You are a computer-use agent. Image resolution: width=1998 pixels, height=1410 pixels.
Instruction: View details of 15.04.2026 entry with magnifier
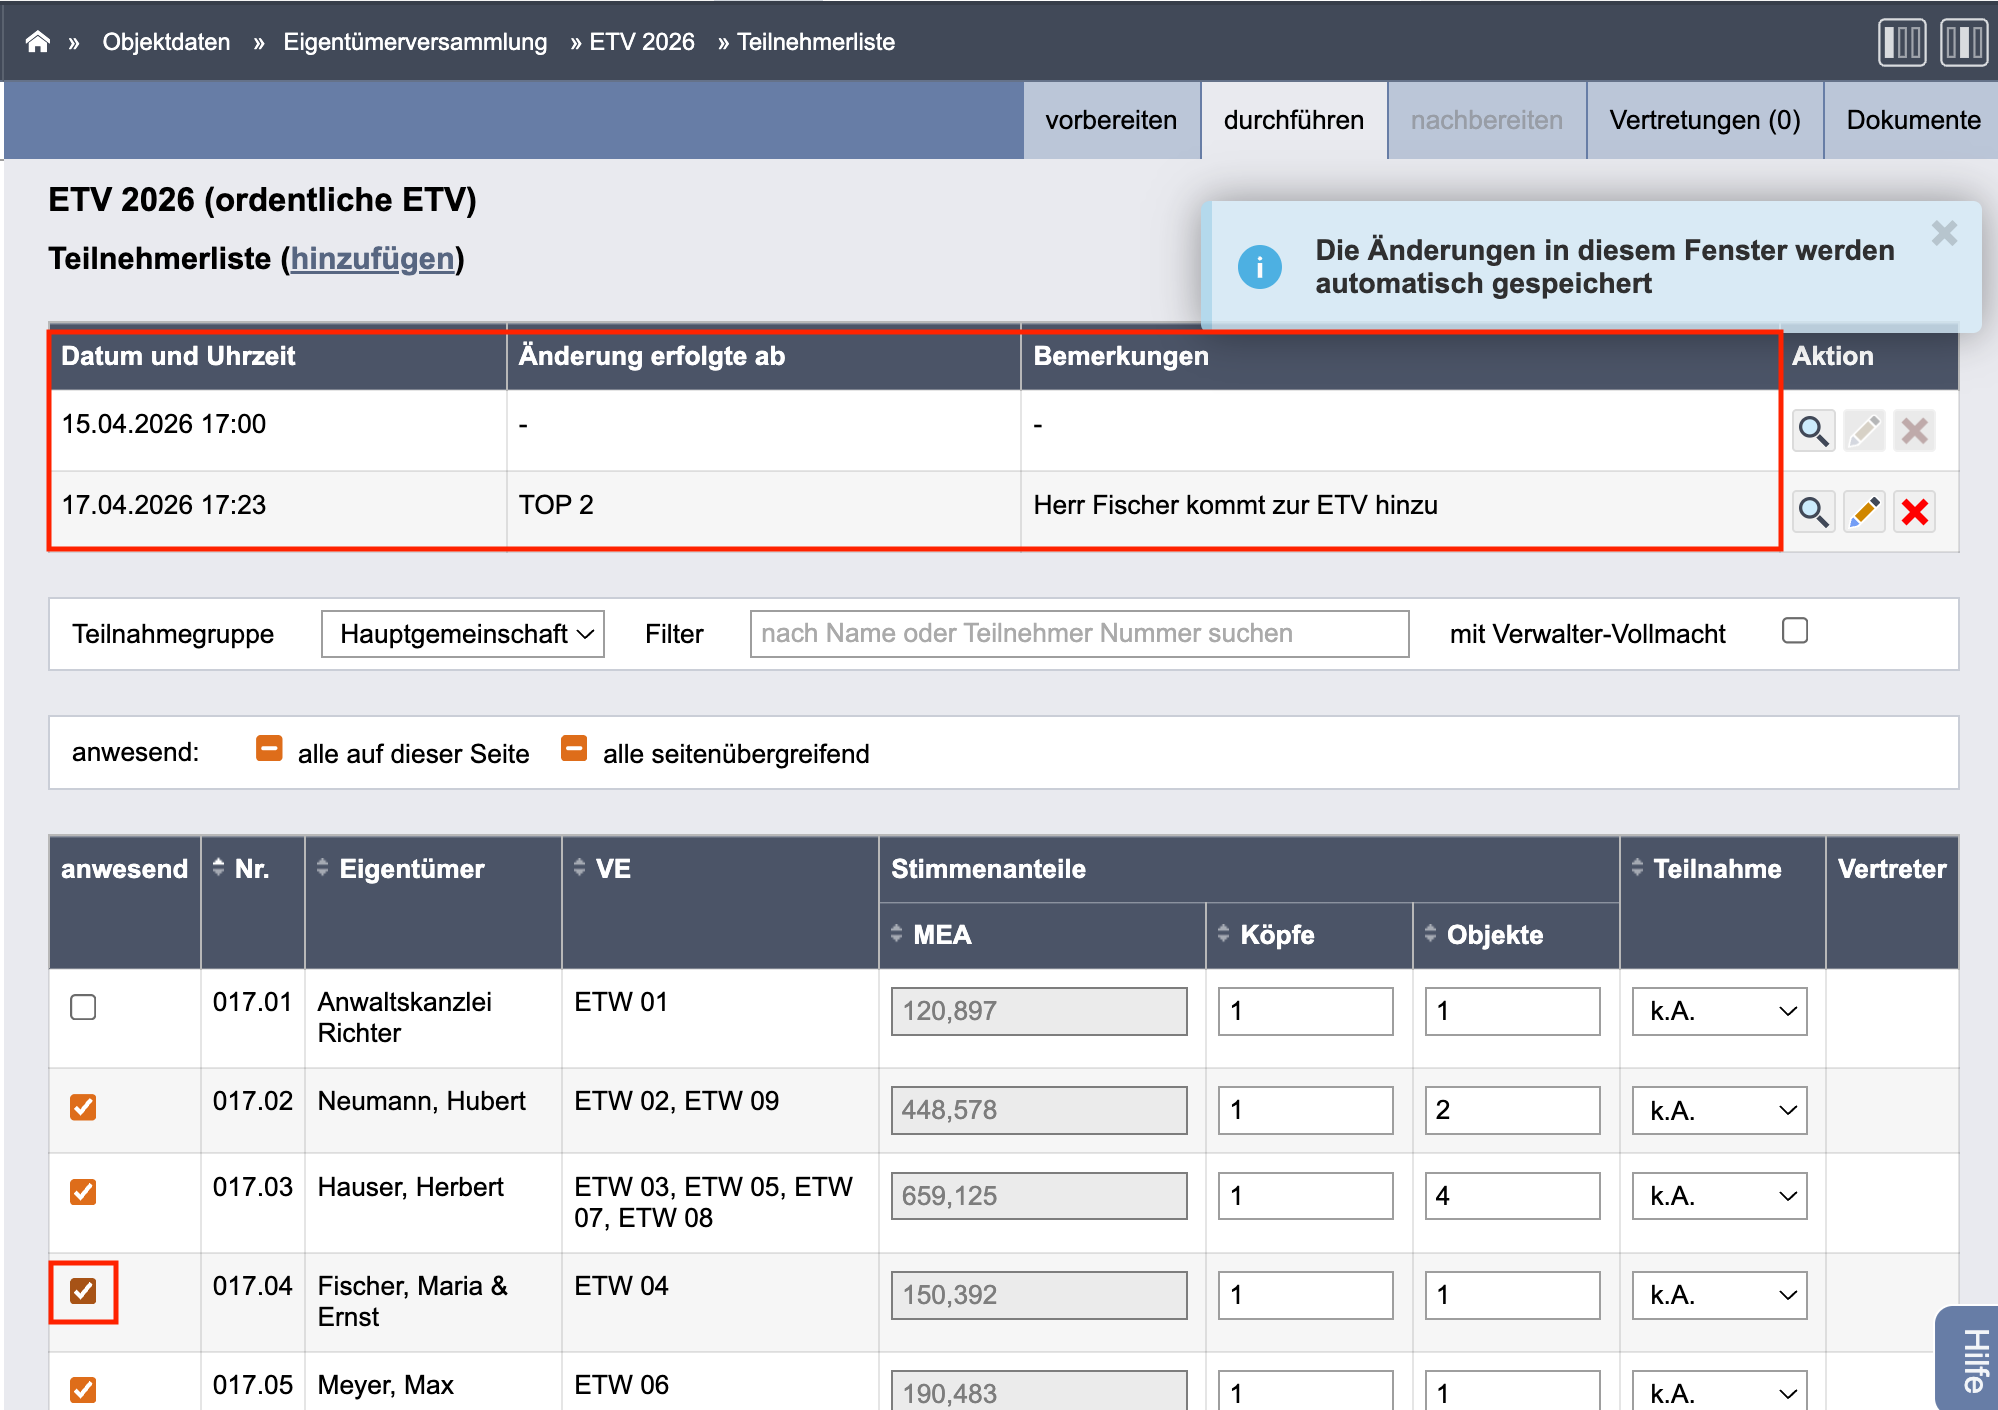(1813, 431)
